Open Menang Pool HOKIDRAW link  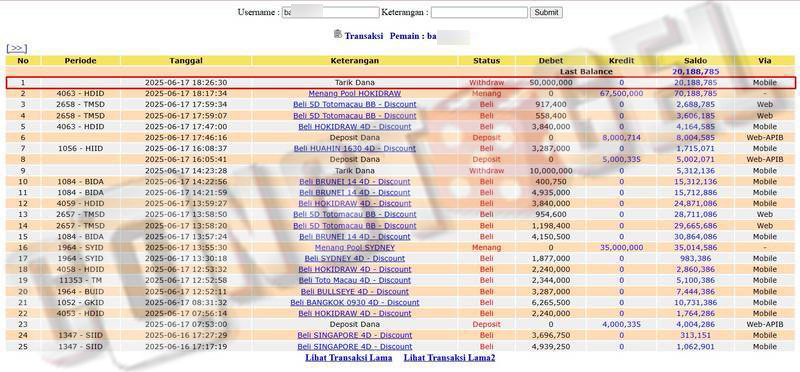(355, 93)
